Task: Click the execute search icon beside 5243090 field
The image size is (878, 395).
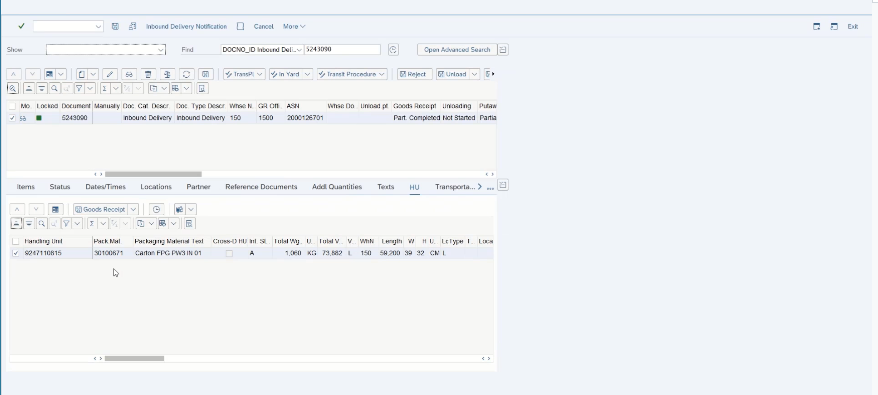Action: [x=393, y=49]
